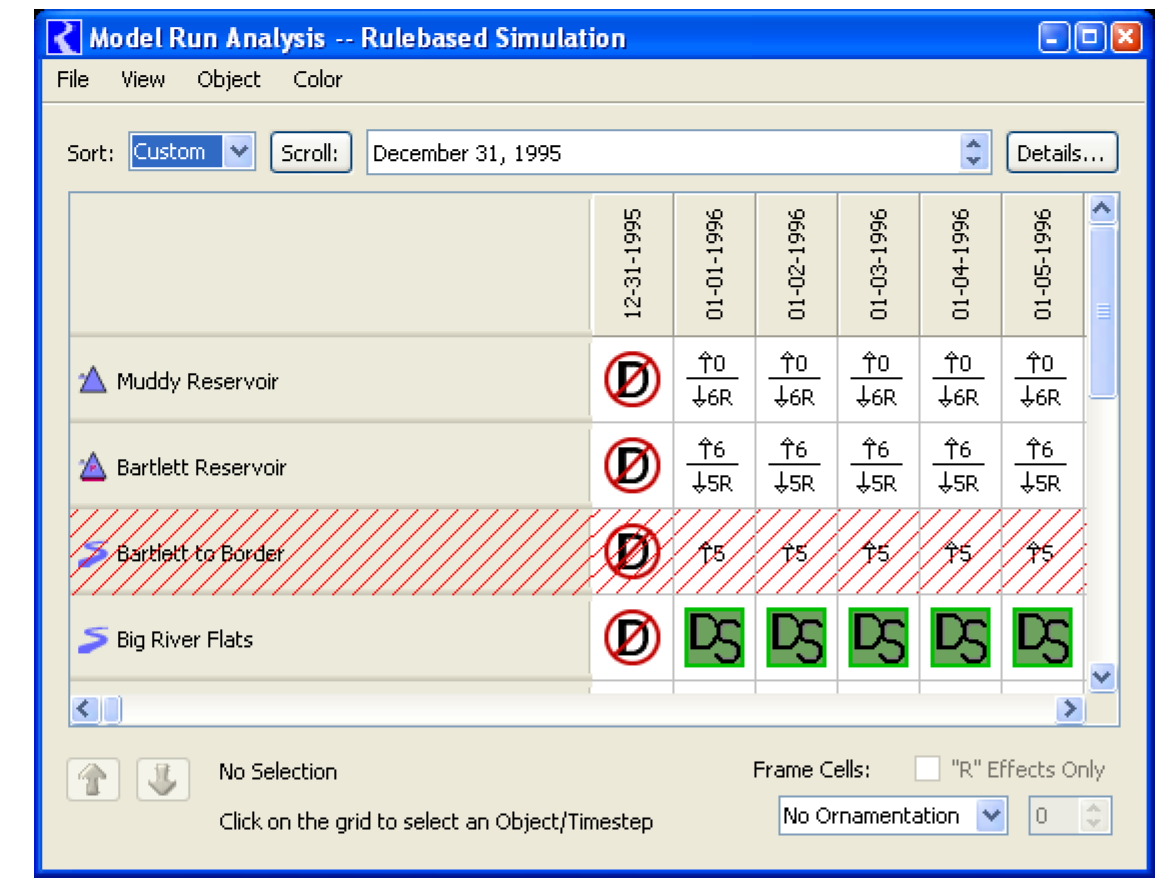Viewport: 1167px width, 892px height.
Task: Select Muddy Reservoir 12-31-1995 no-dispatch icon
Action: pos(632,381)
